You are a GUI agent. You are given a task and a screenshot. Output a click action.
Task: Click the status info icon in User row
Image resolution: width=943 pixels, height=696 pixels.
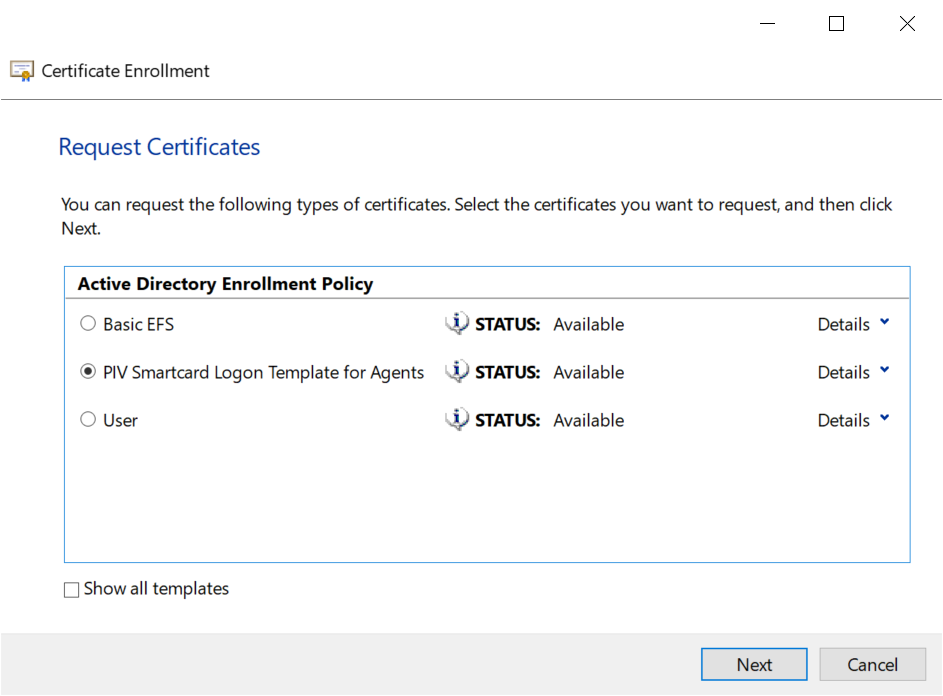(457, 419)
